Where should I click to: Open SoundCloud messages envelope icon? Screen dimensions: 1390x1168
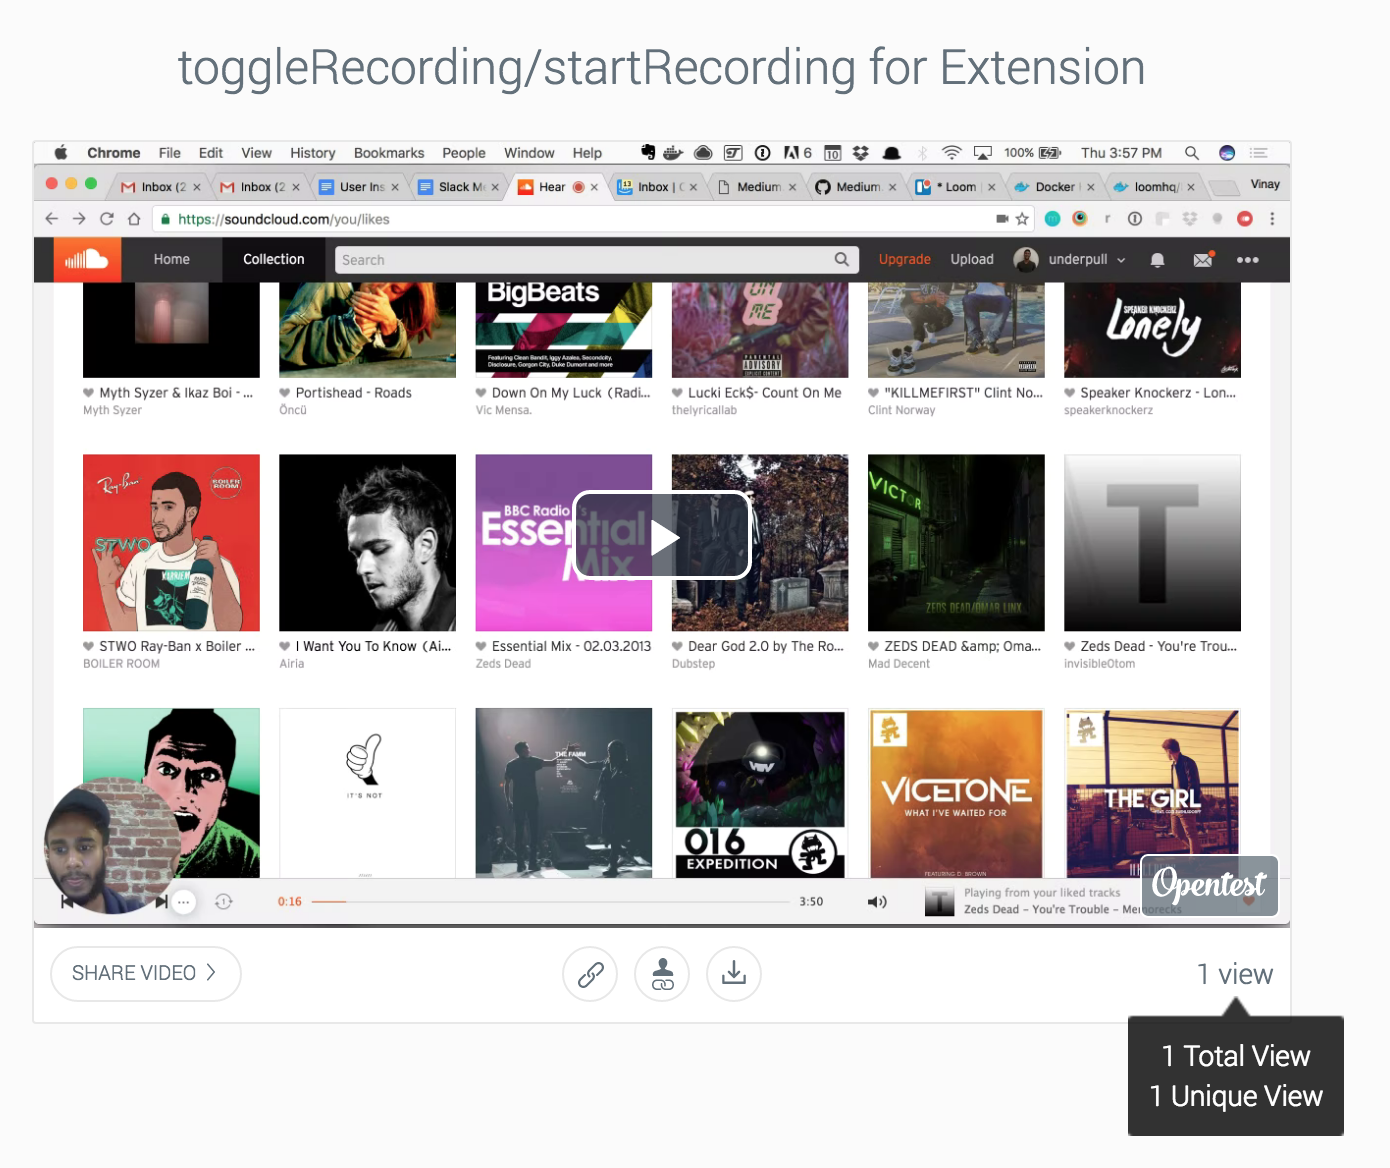coord(1203,260)
